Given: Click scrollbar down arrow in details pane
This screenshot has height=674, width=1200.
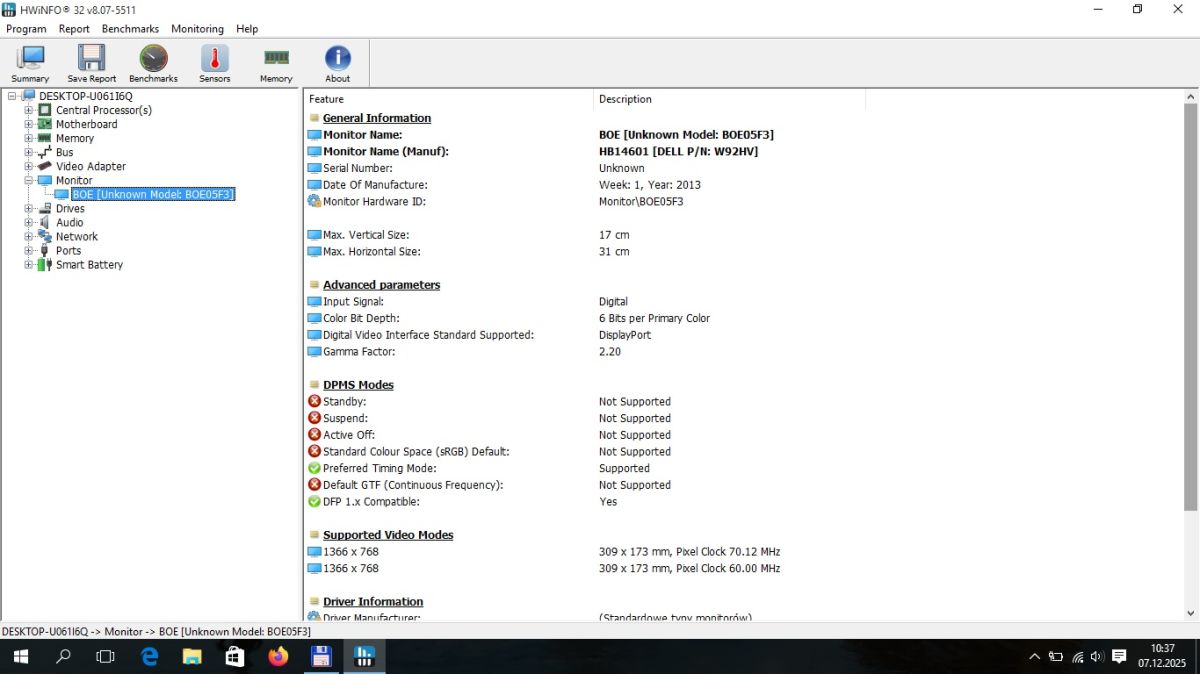Looking at the screenshot, I should (x=1190, y=612).
